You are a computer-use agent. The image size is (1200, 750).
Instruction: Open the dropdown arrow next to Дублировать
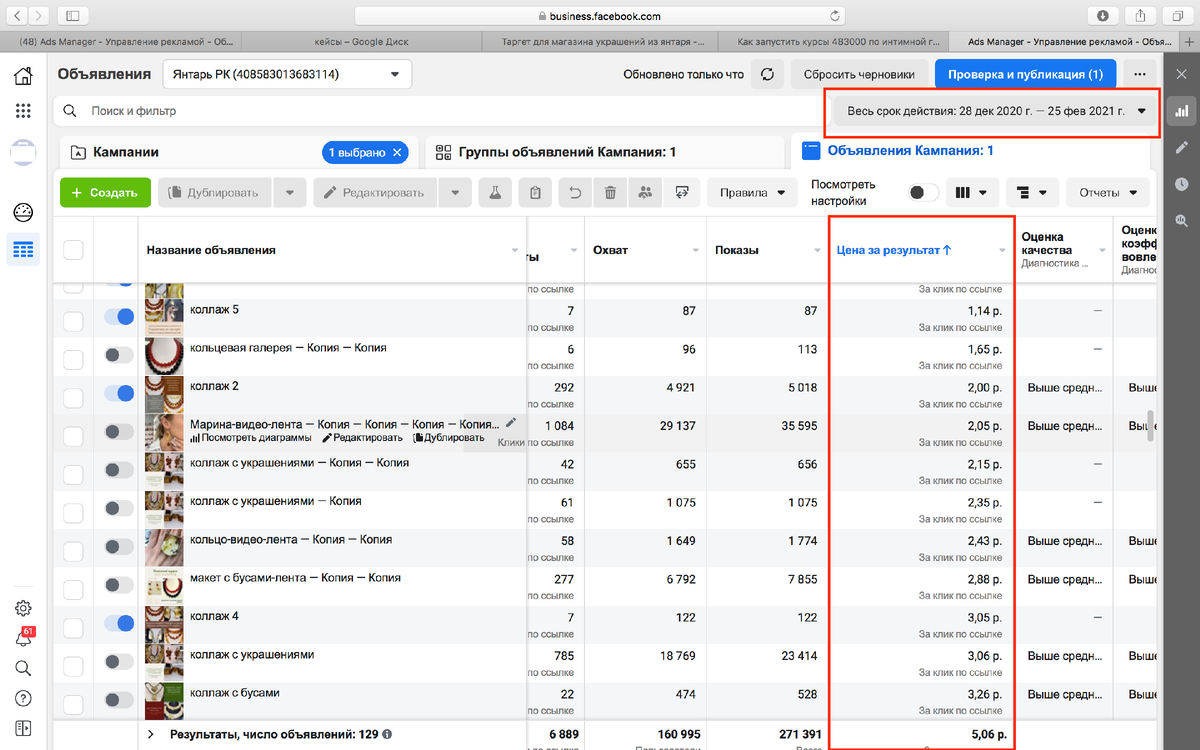(x=289, y=193)
